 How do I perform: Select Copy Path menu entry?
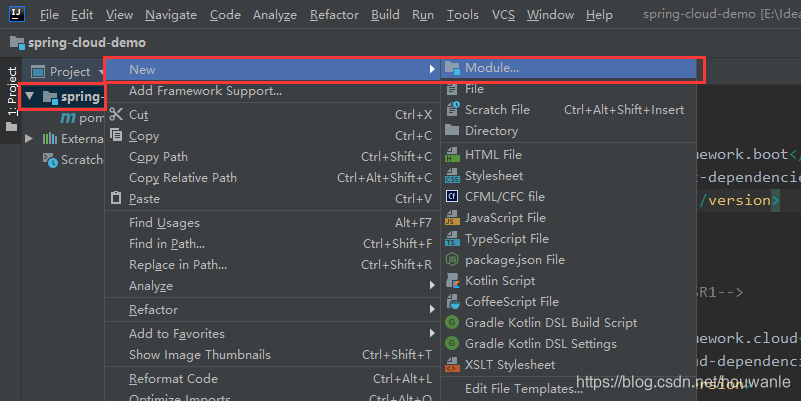(273, 157)
